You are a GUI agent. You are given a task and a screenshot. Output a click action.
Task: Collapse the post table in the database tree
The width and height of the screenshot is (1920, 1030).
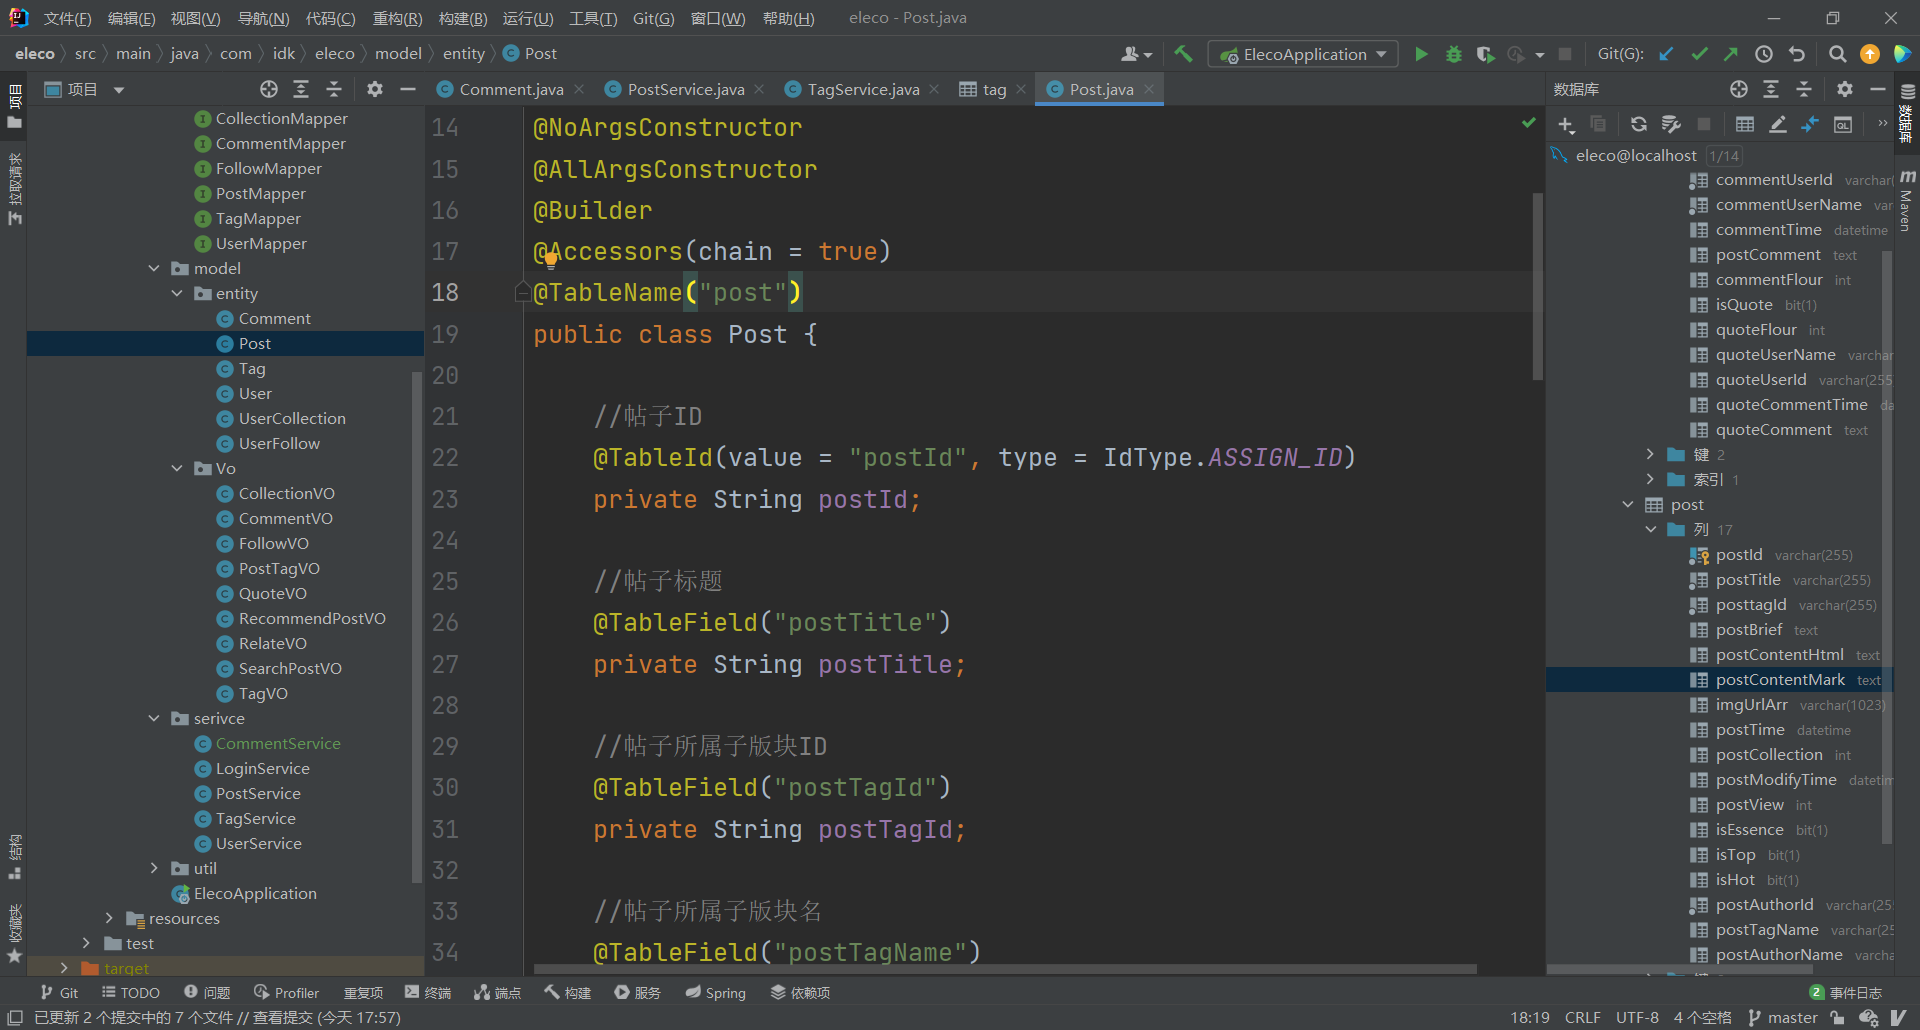pyautogui.click(x=1627, y=504)
